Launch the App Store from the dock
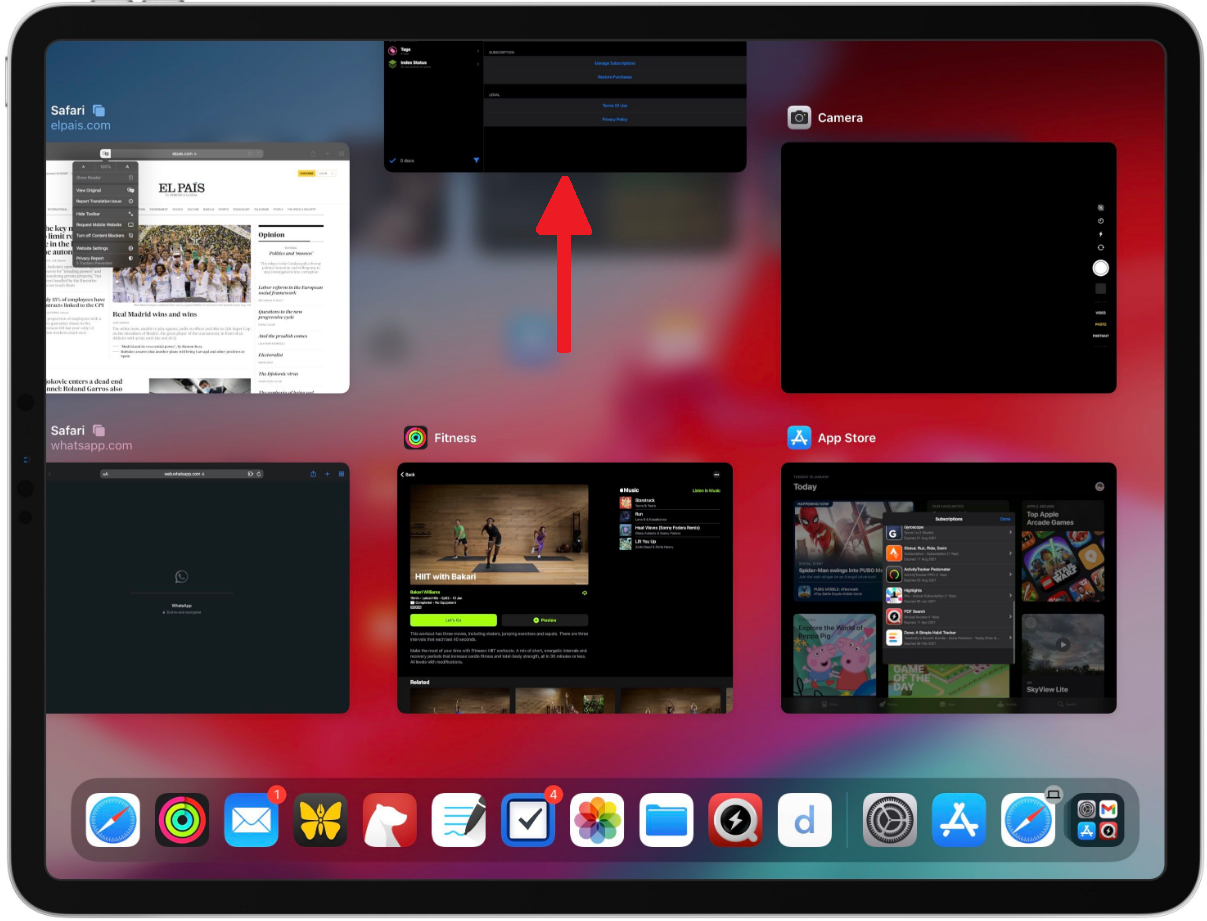 click(x=958, y=819)
